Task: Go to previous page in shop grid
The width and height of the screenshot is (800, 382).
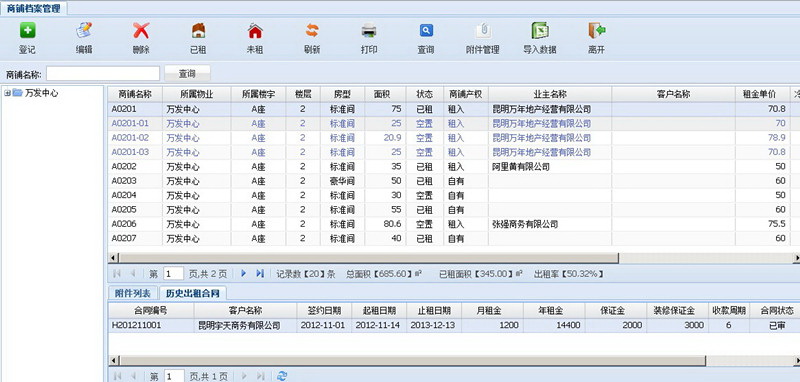Action: tap(133, 274)
